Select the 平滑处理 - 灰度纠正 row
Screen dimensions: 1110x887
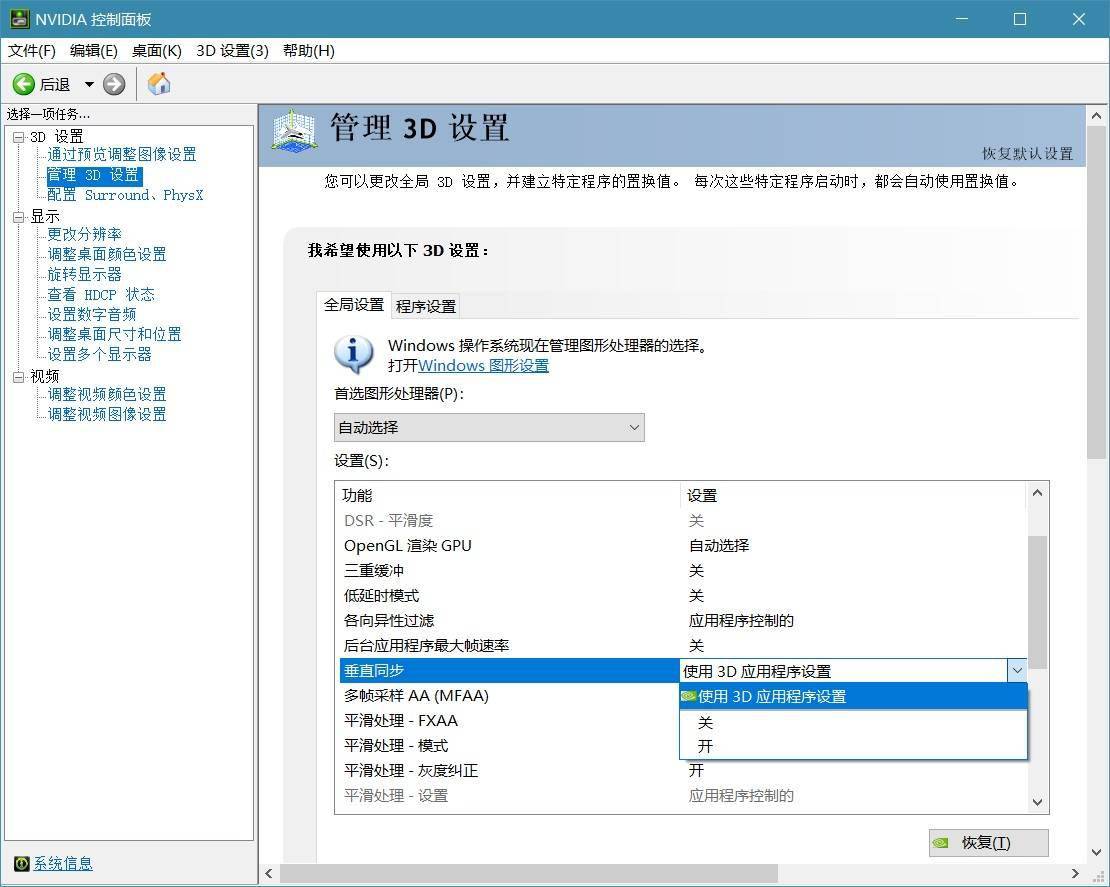pyautogui.click(x=682, y=771)
